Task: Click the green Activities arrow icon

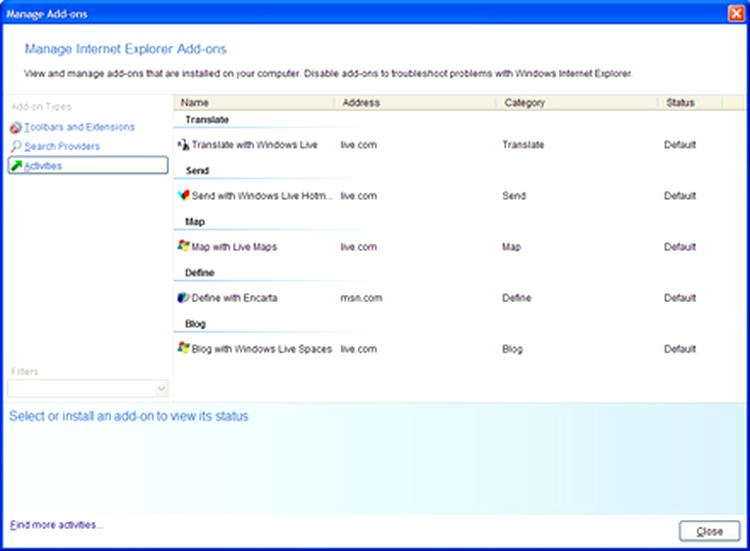Action: click(x=15, y=166)
